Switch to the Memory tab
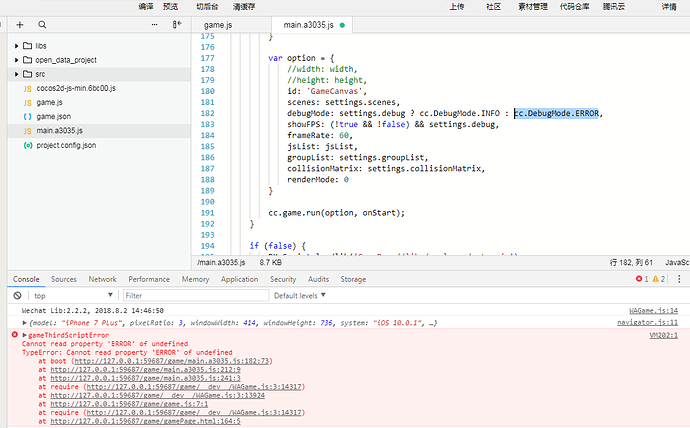Screen dimensions: 690x428 click(x=195, y=279)
